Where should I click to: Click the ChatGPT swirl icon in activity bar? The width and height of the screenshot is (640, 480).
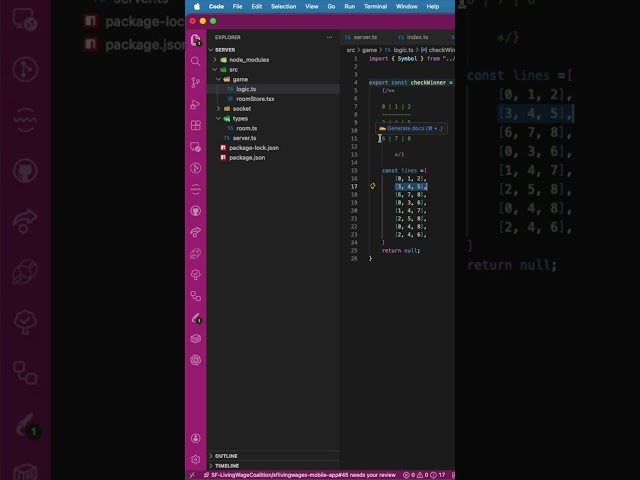196,360
